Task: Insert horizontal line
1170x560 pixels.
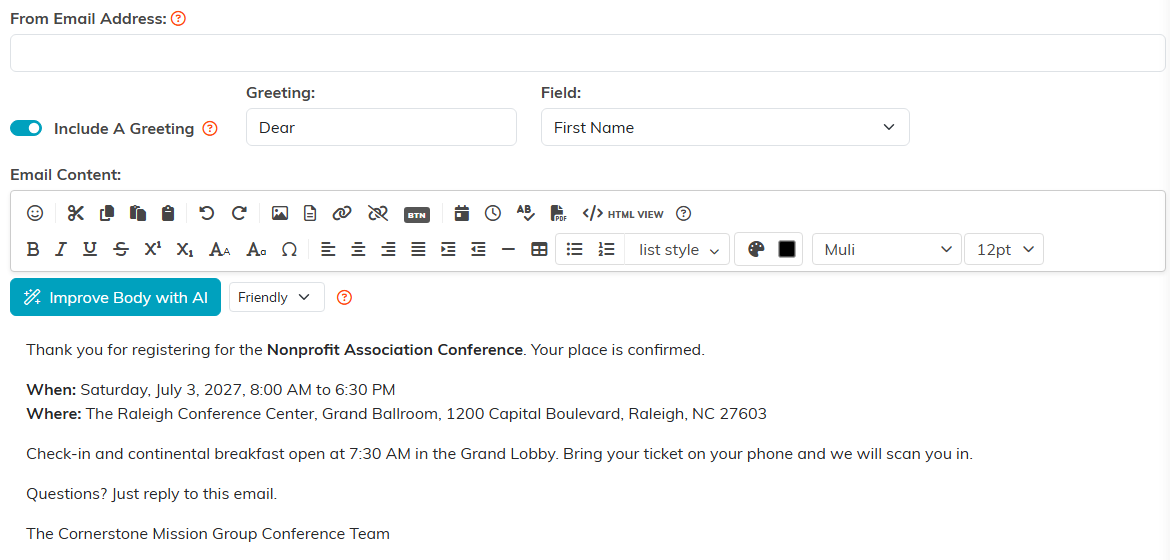Action: (508, 249)
